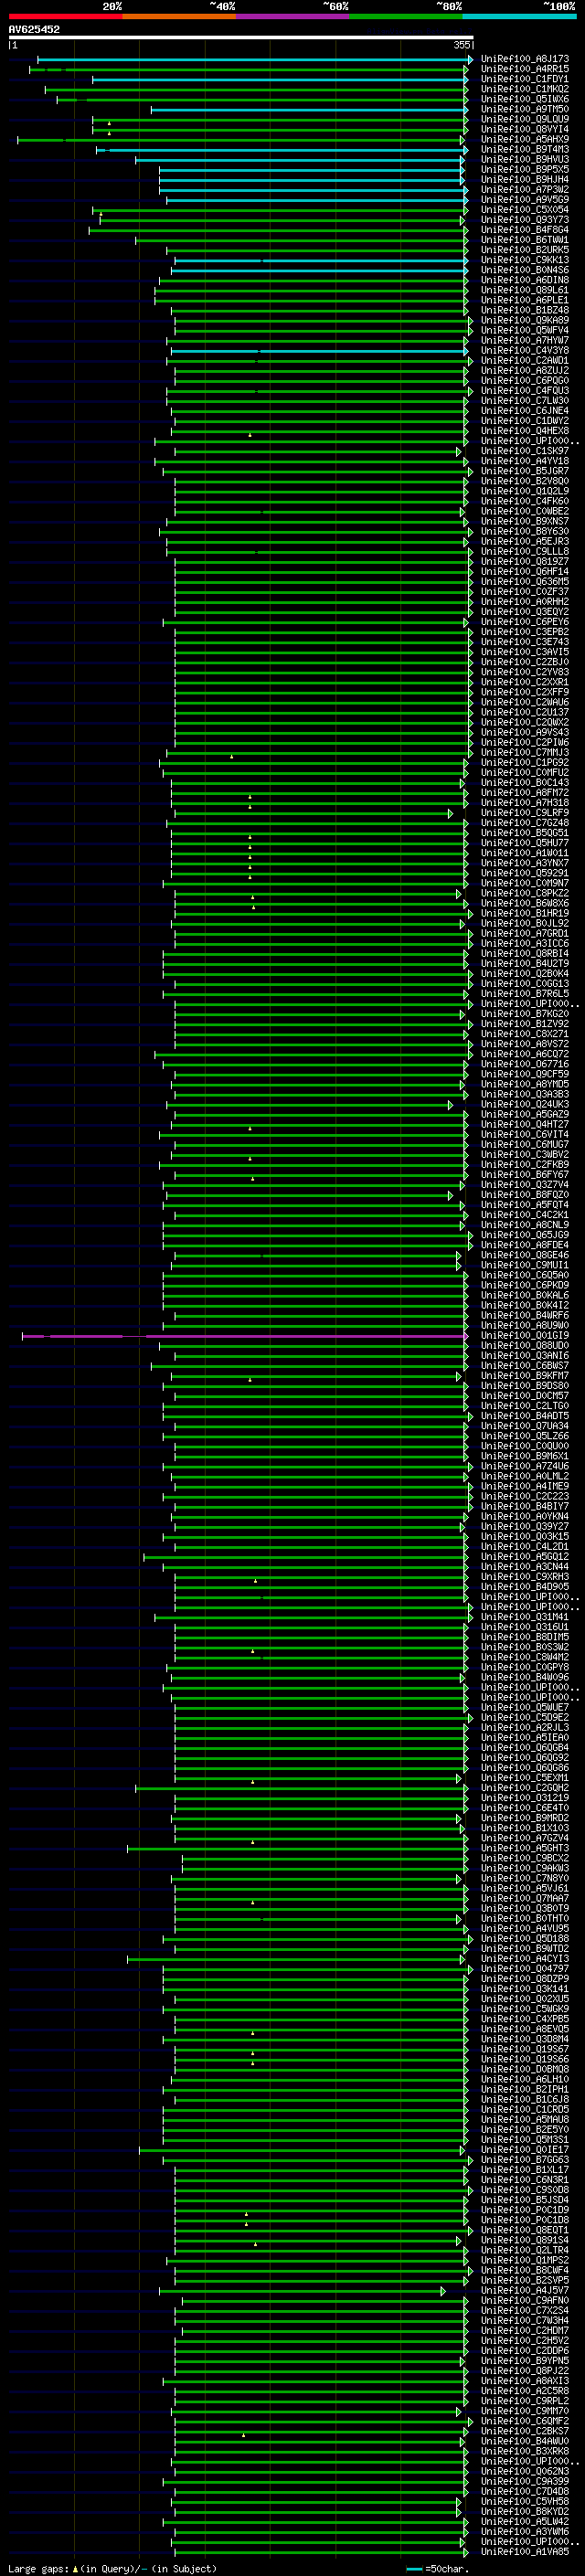Pick the UniRef100_C0GPY8 hit label
The image size is (585, 2576).
[524, 1667]
